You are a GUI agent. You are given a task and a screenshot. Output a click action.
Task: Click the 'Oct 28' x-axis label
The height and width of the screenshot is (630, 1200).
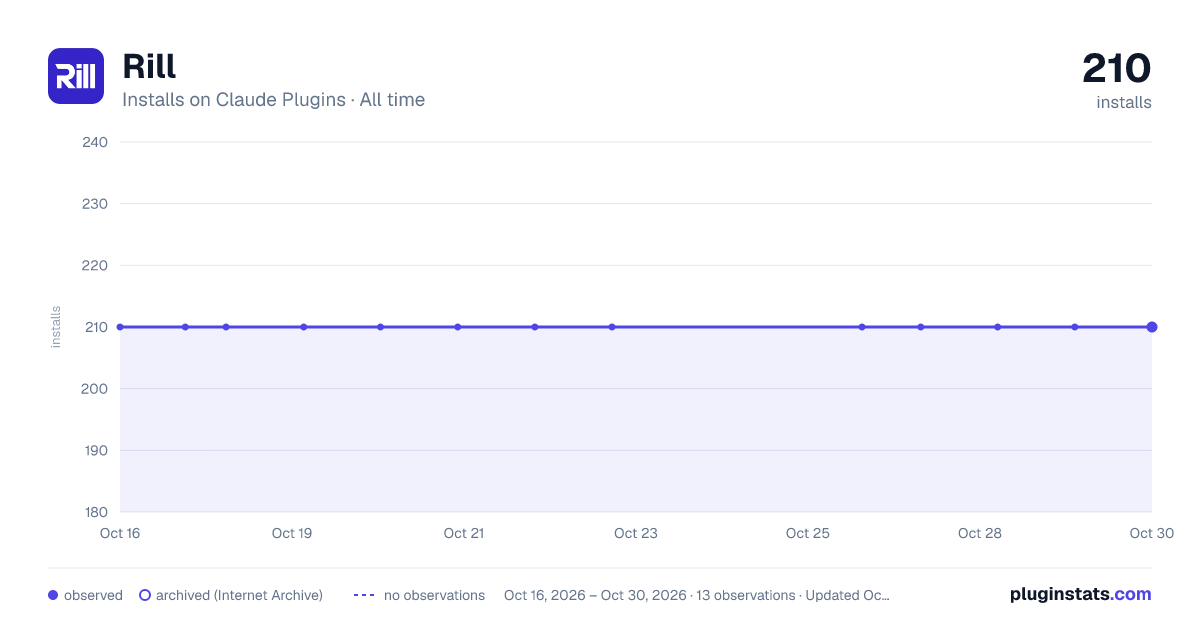point(980,533)
